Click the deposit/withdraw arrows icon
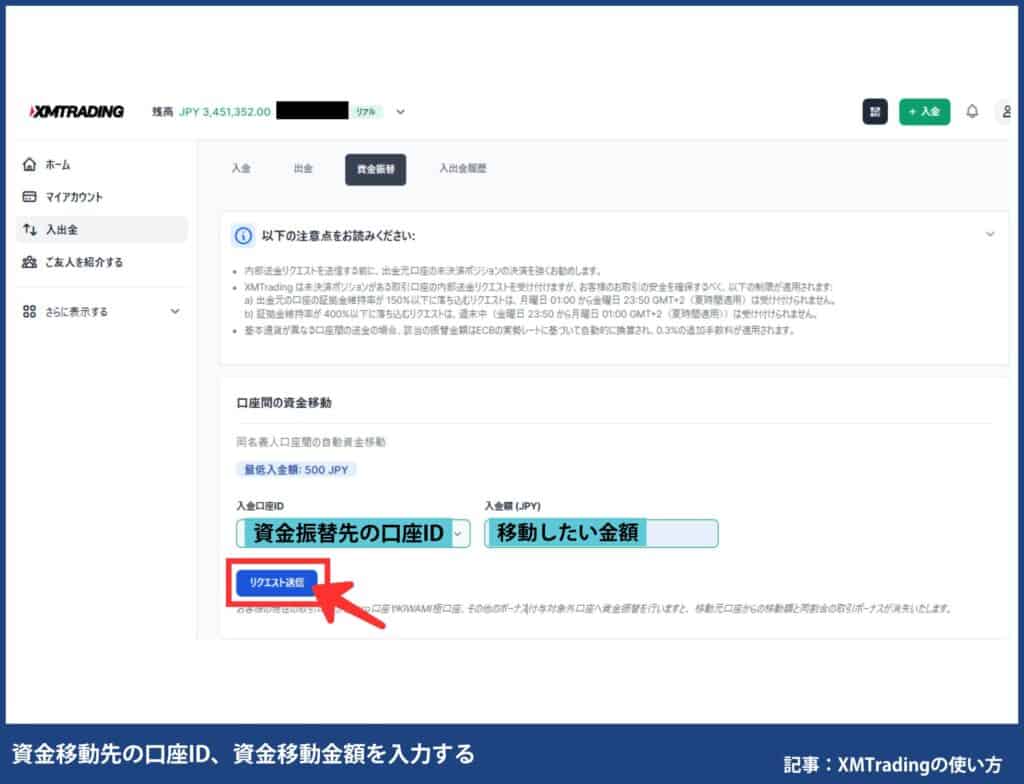This screenshot has width=1024, height=784. 29,229
